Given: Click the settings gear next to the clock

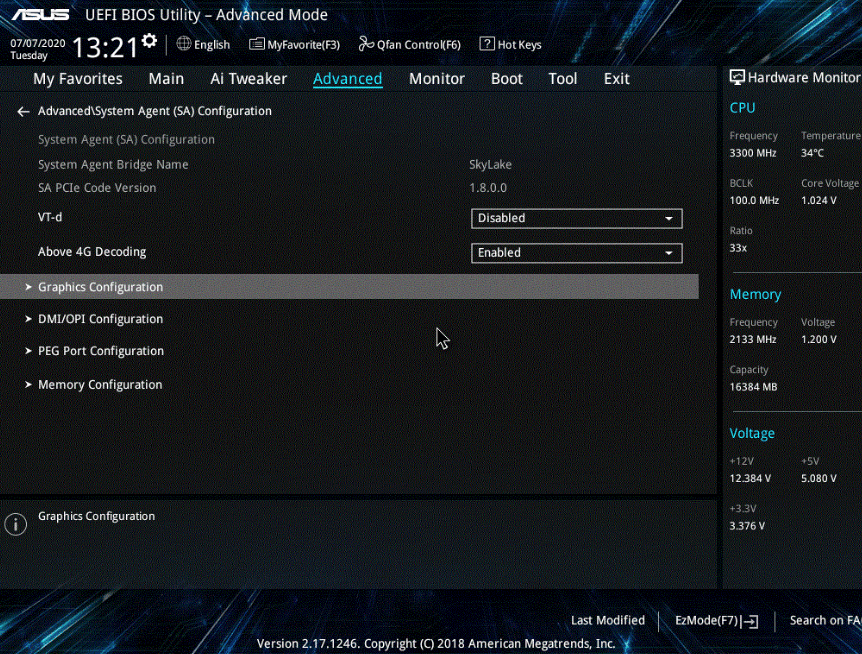Looking at the screenshot, I should pos(149,41).
